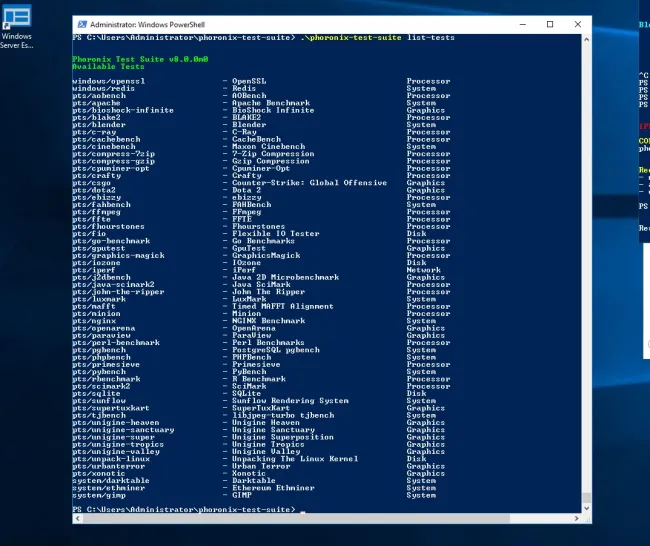Screen dimensions: 650x546
Task: Click the 'Available Tests' heading line
Action: pos(108,66)
